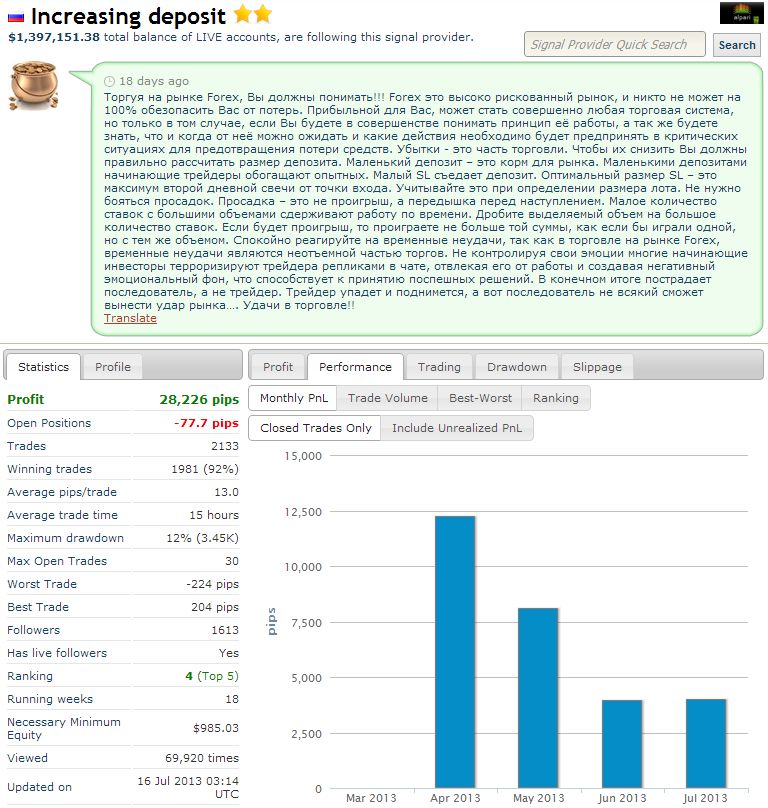The height and width of the screenshot is (808, 768).
Task: Click the May 2013 bar
Action: pyautogui.click(x=538, y=698)
